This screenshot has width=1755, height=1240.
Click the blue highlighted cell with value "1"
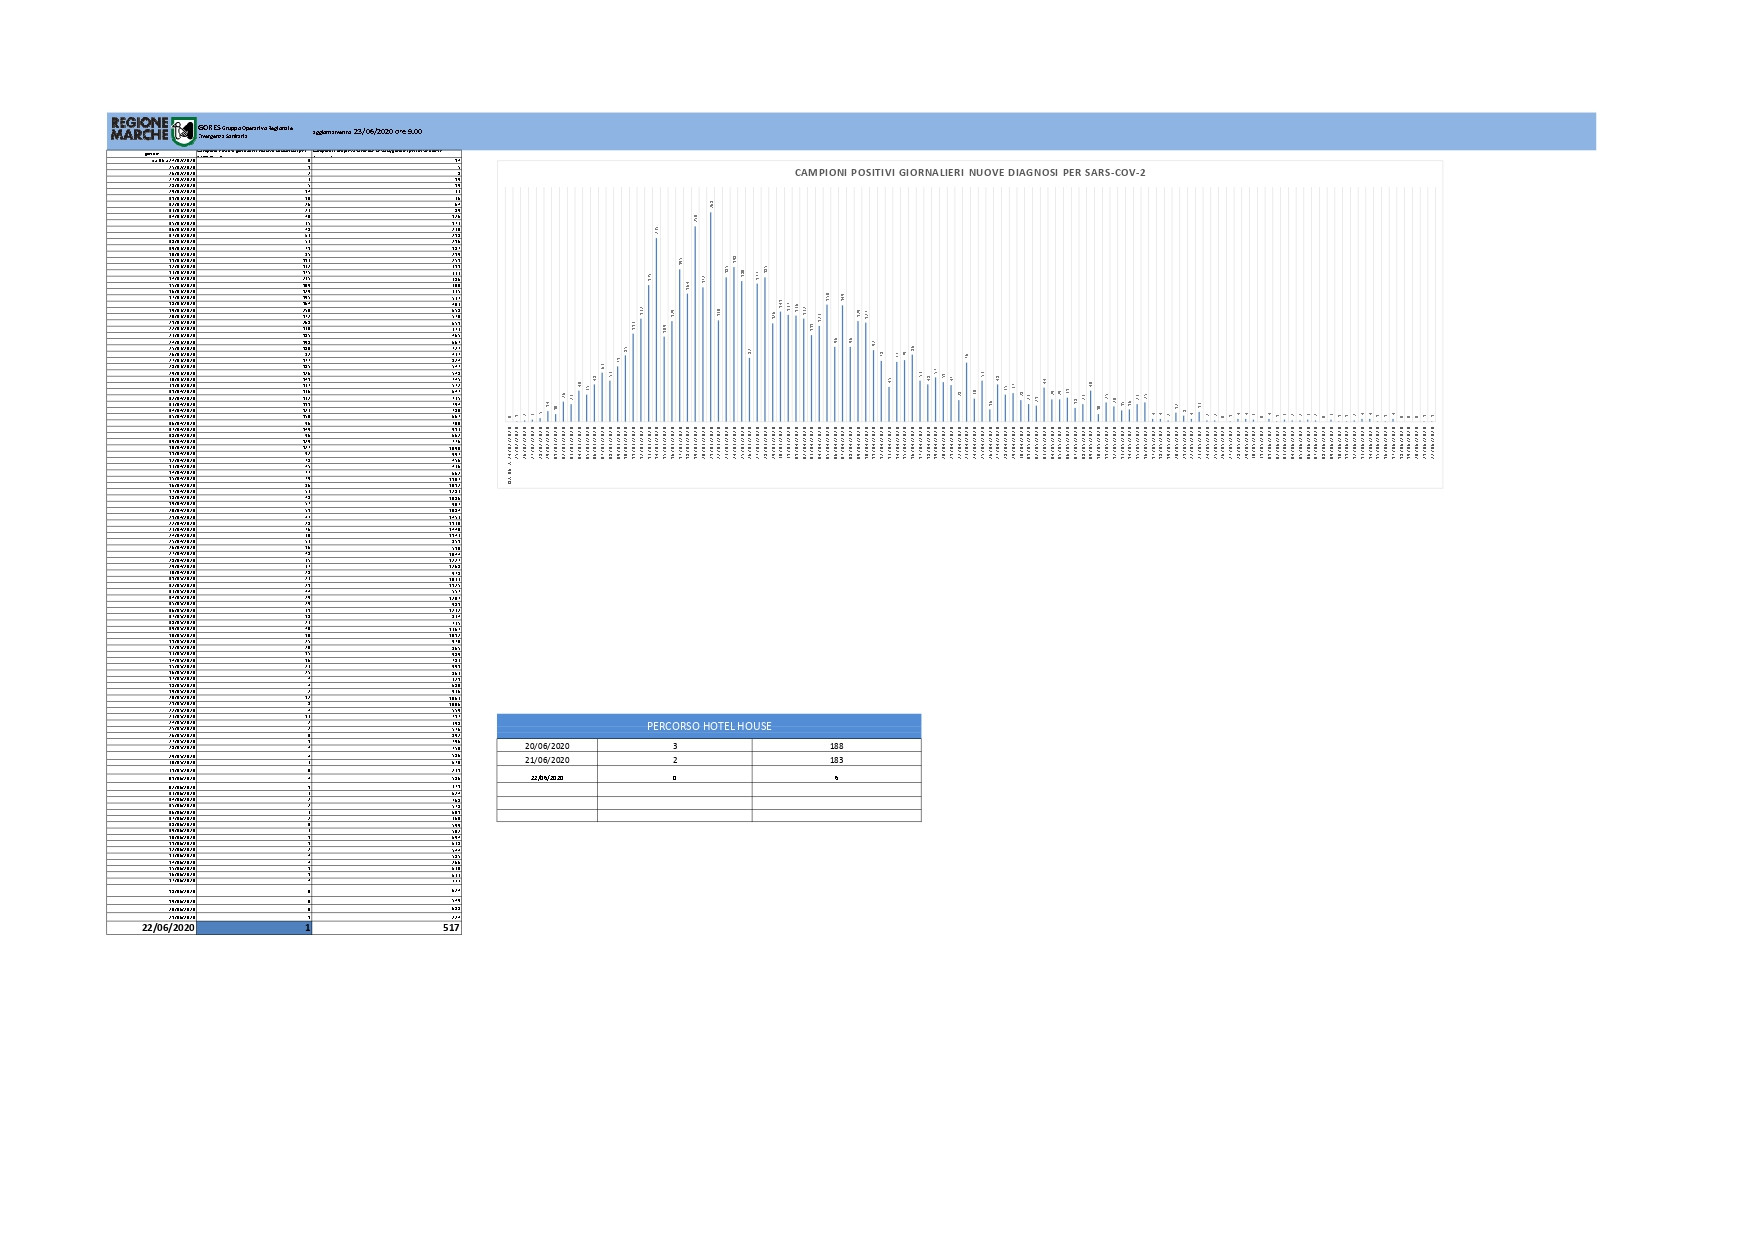[254, 928]
